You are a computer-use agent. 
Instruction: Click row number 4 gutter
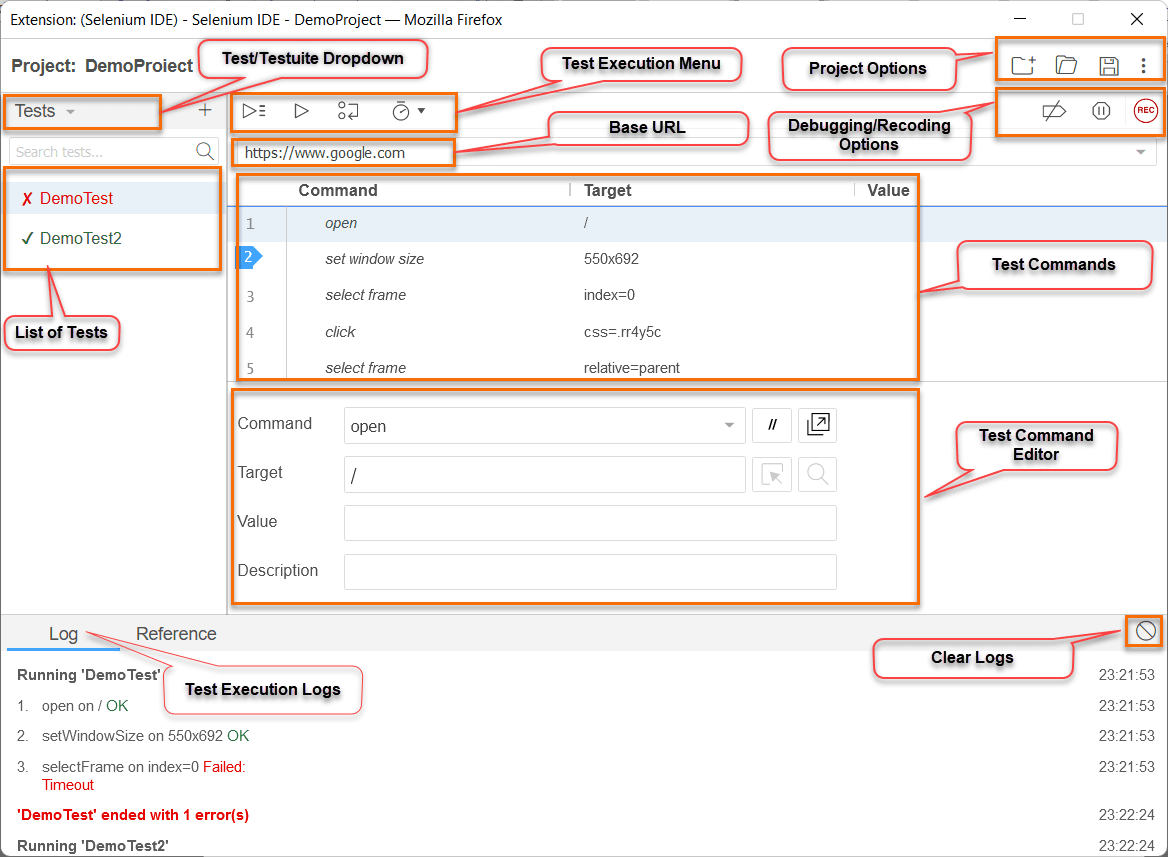[250, 332]
